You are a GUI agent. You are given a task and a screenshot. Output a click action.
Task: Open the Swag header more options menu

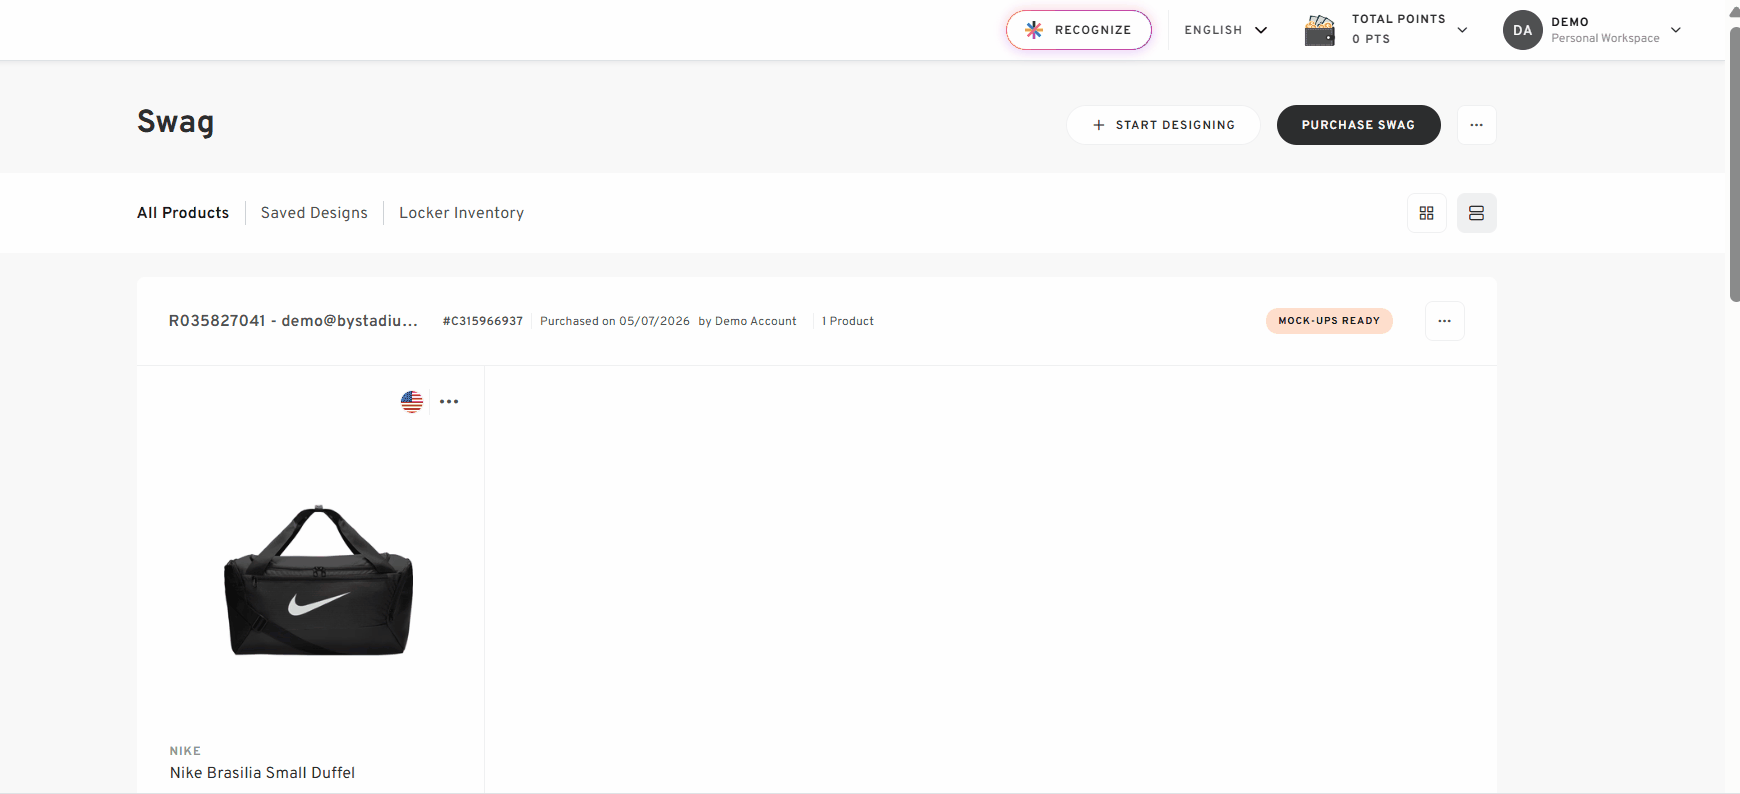[x=1476, y=125]
